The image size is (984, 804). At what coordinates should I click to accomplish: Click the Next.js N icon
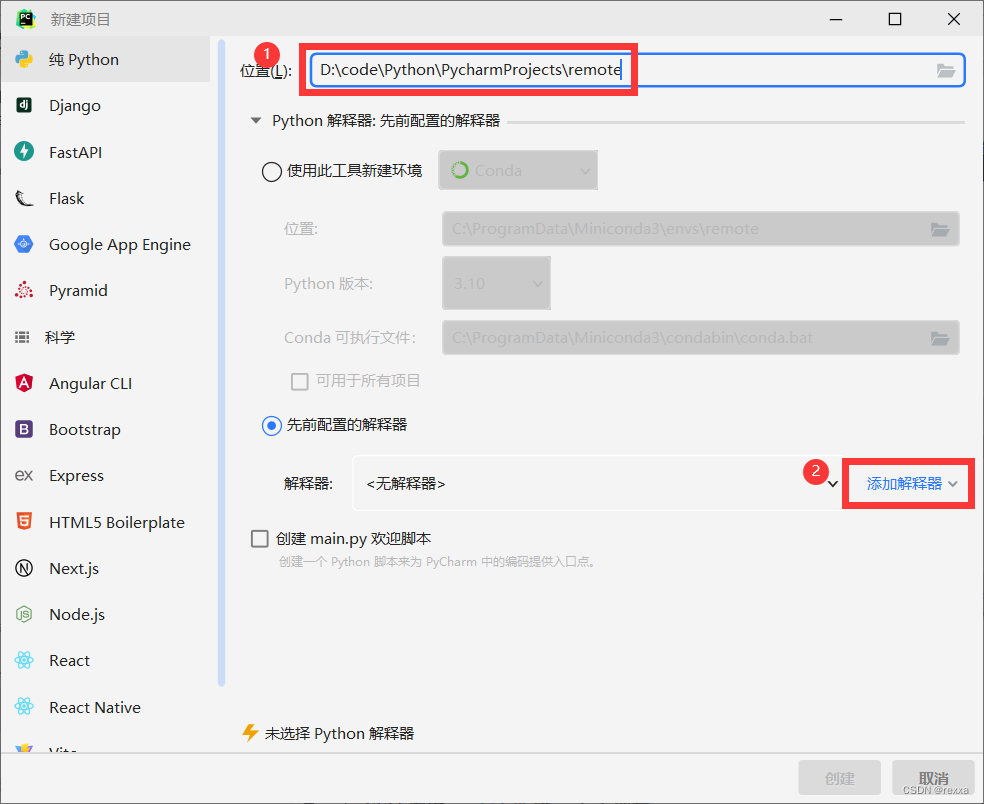[24, 568]
